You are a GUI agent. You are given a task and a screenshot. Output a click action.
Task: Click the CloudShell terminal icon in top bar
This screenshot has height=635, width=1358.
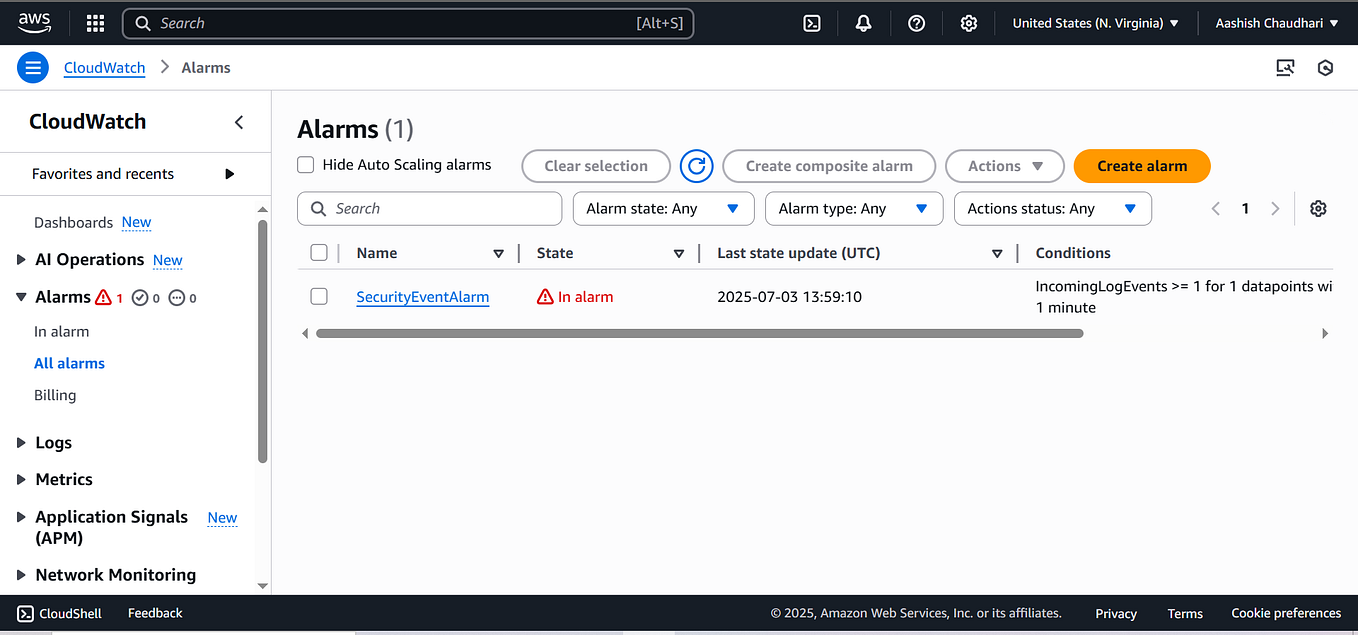(x=810, y=22)
